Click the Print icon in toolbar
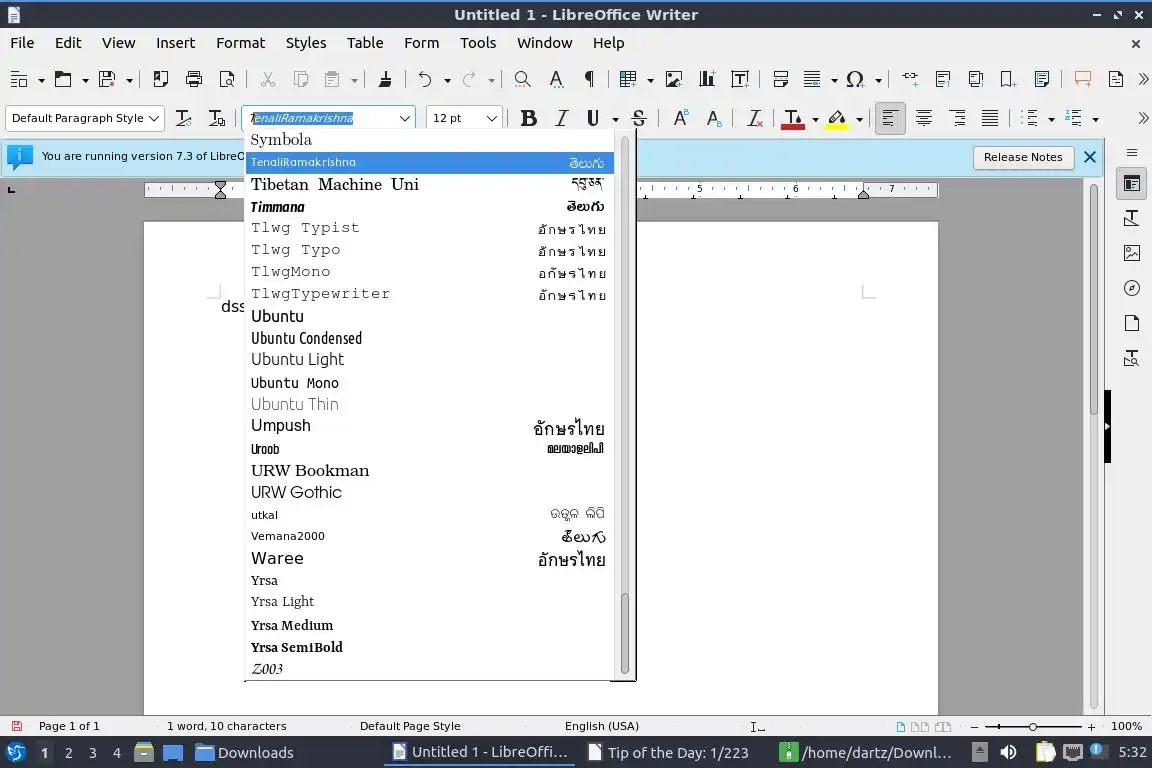 pos(194,79)
